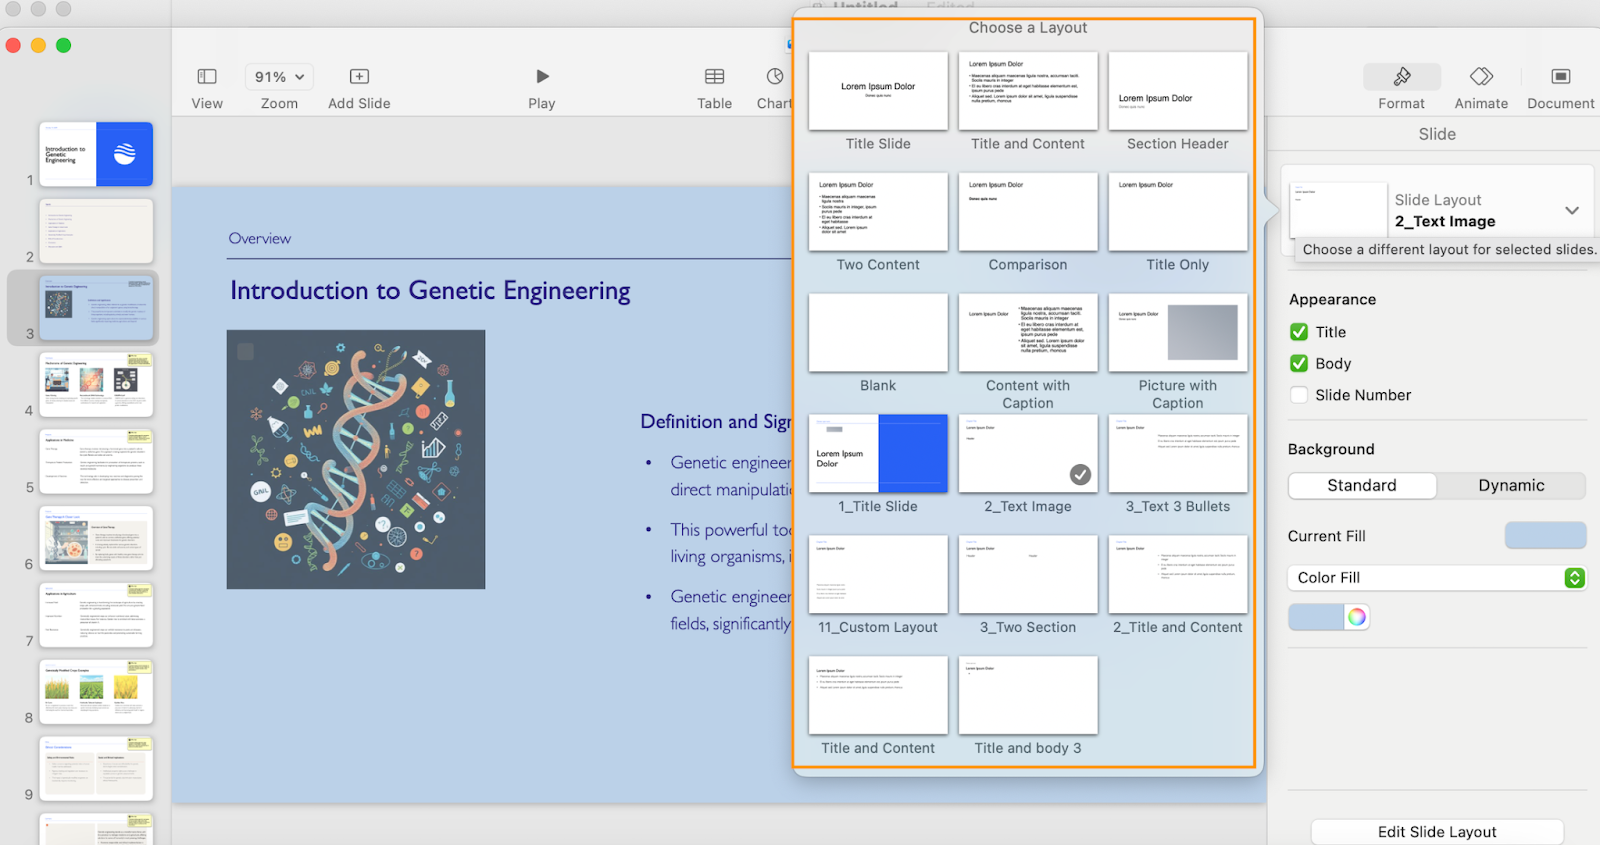Enable the Slide Number checkbox
The width and height of the screenshot is (1600, 845).
tap(1299, 395)
